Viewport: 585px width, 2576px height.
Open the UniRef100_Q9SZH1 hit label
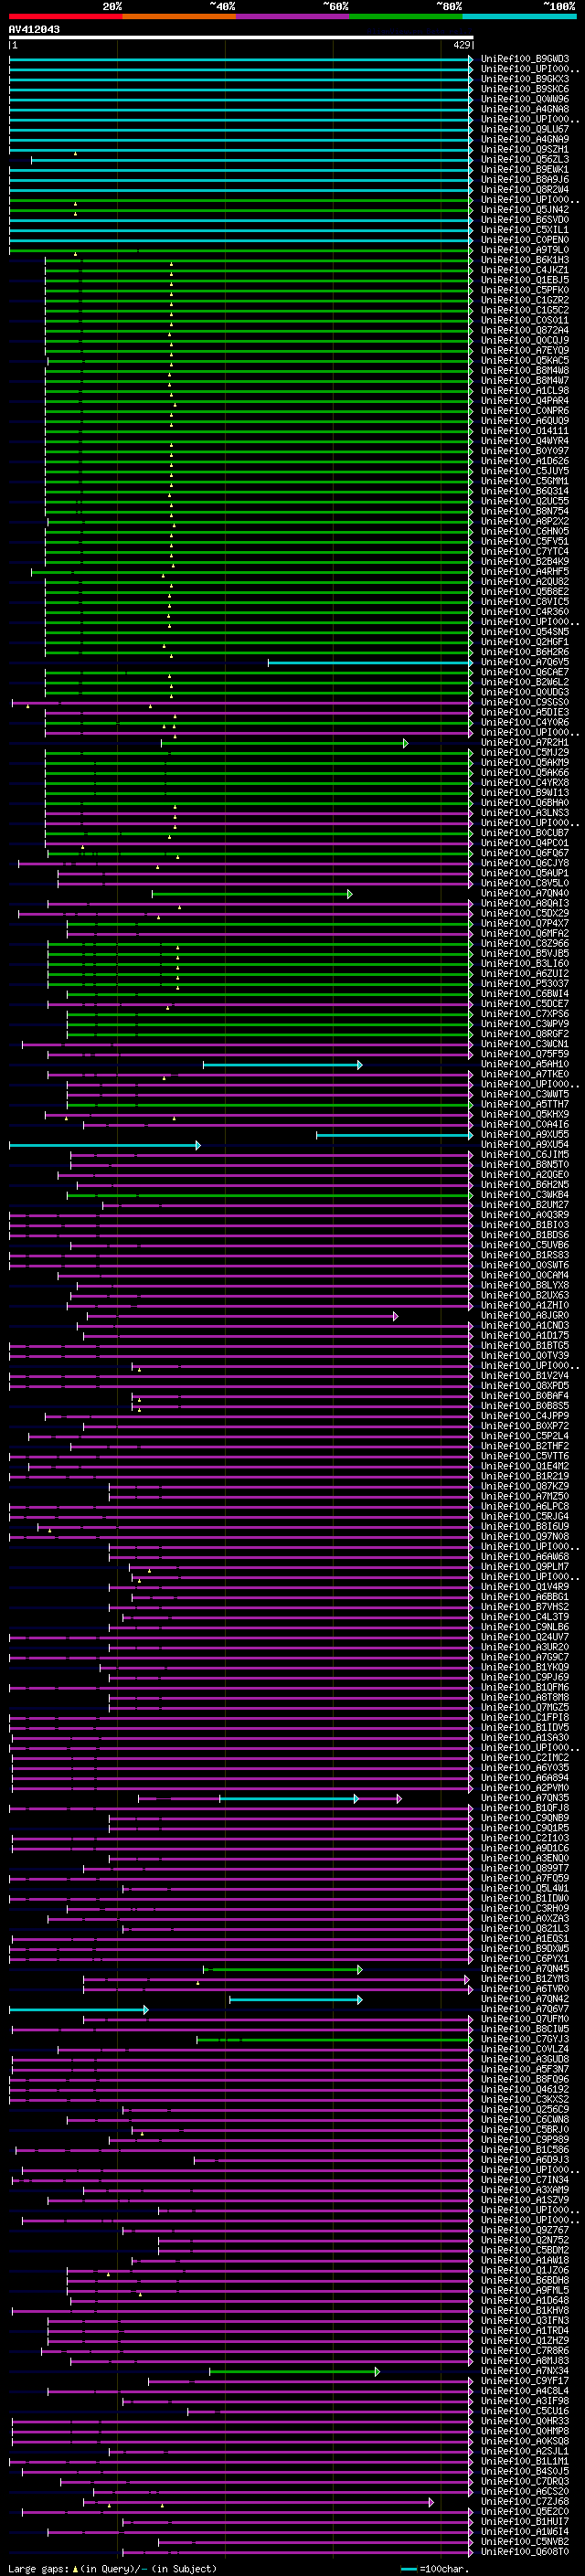525,150
